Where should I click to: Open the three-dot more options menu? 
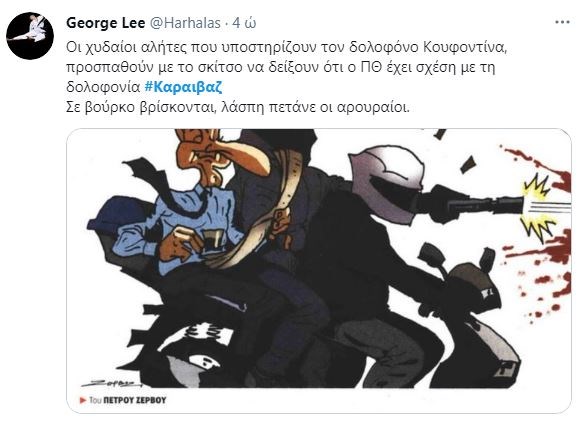(562, 22)
